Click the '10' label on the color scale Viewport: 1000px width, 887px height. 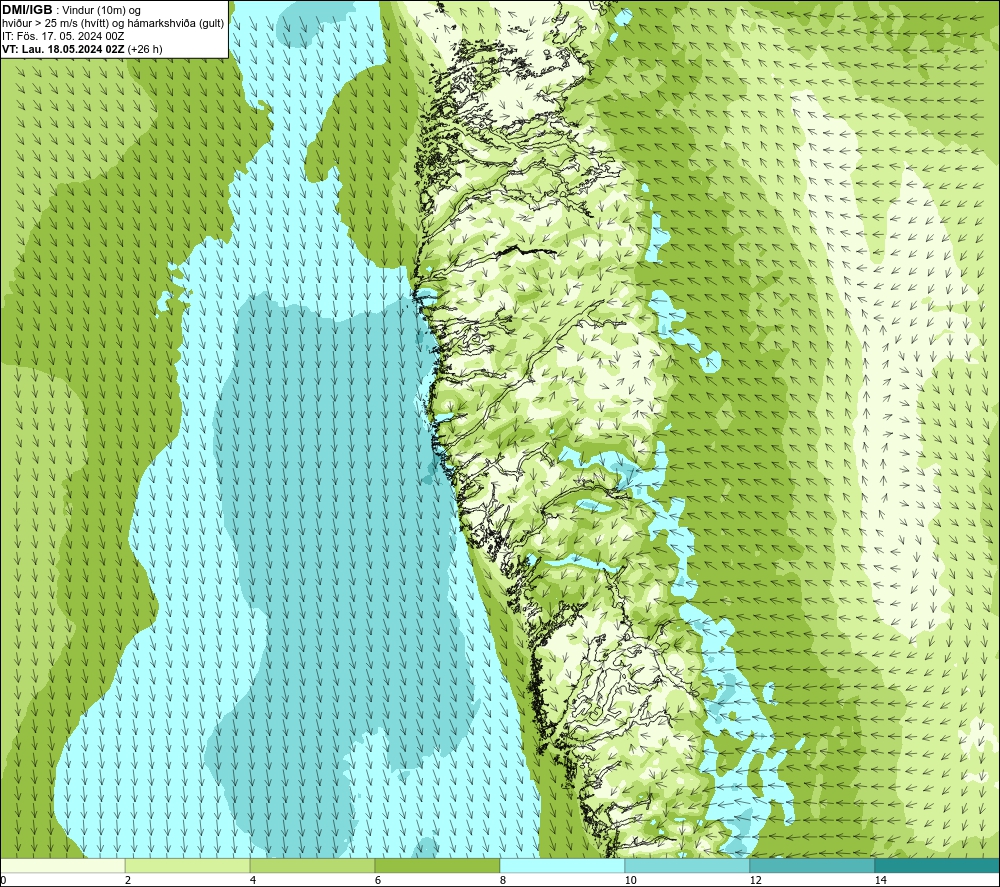coord(630,881)
